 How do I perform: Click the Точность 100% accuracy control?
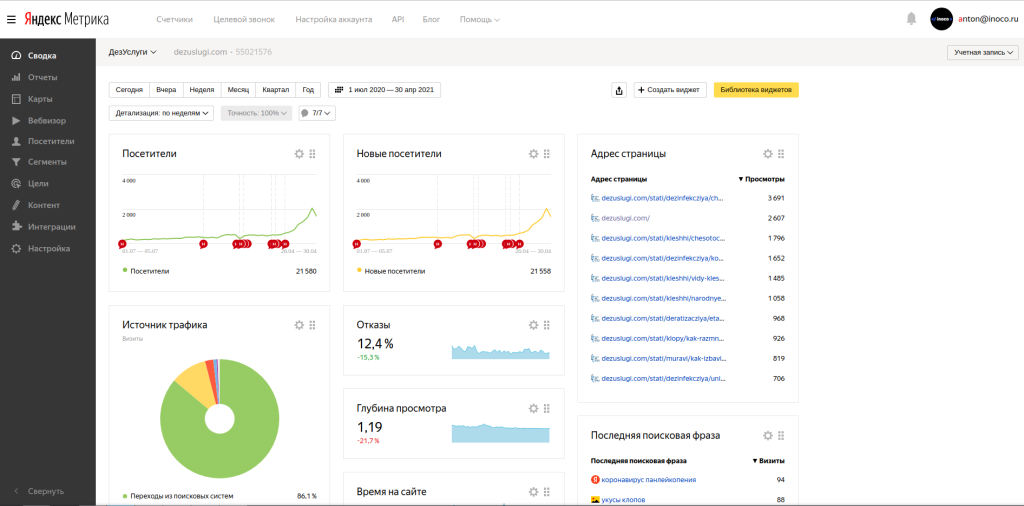[256, 113]
